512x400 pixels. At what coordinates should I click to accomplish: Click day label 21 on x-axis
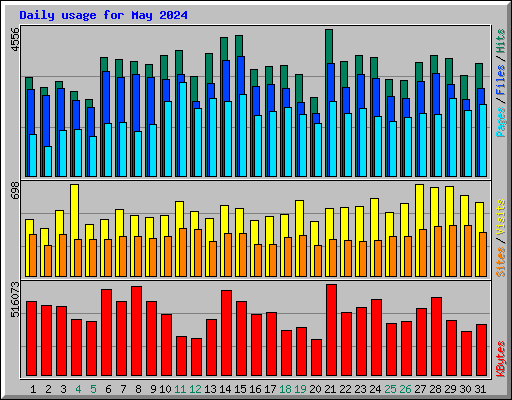pos(330,389)
